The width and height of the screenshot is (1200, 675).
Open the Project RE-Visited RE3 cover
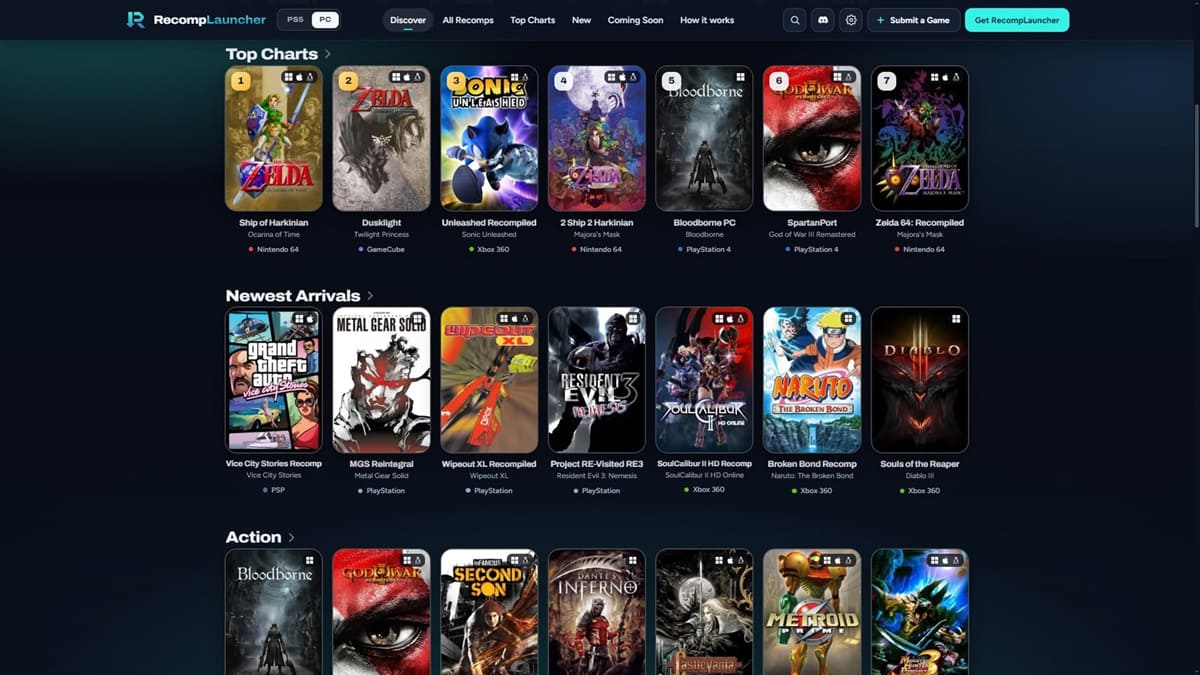597,380
